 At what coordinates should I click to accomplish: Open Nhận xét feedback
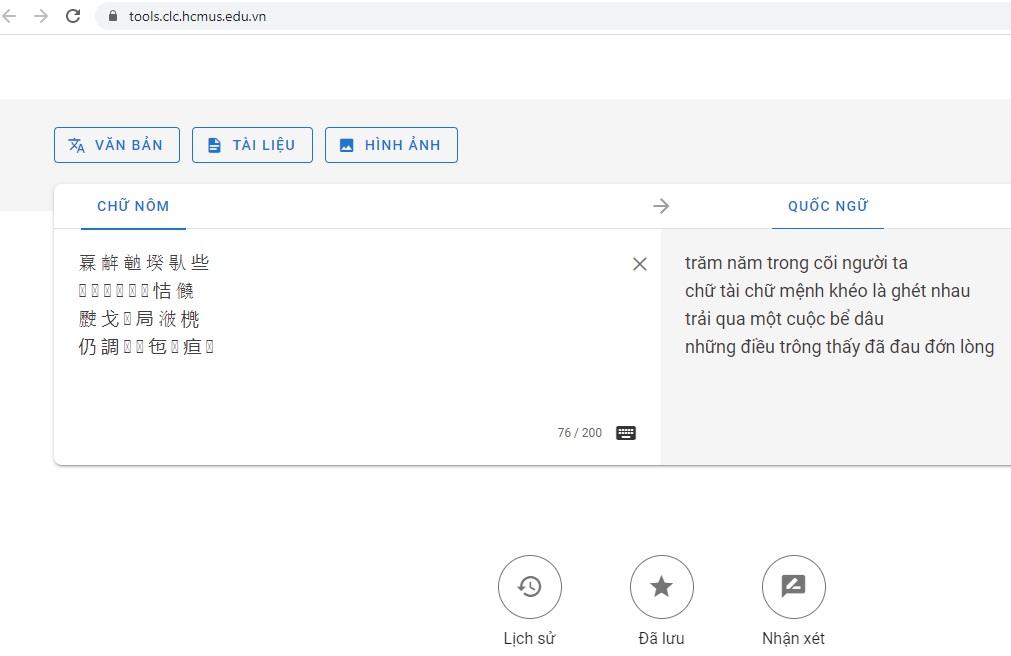point(794,587)
